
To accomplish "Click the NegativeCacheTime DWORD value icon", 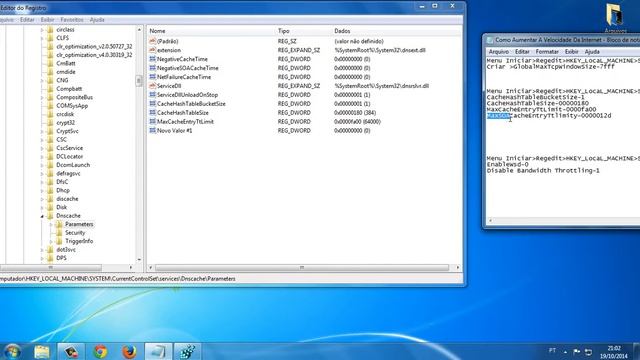I will [x=153, y=59].
